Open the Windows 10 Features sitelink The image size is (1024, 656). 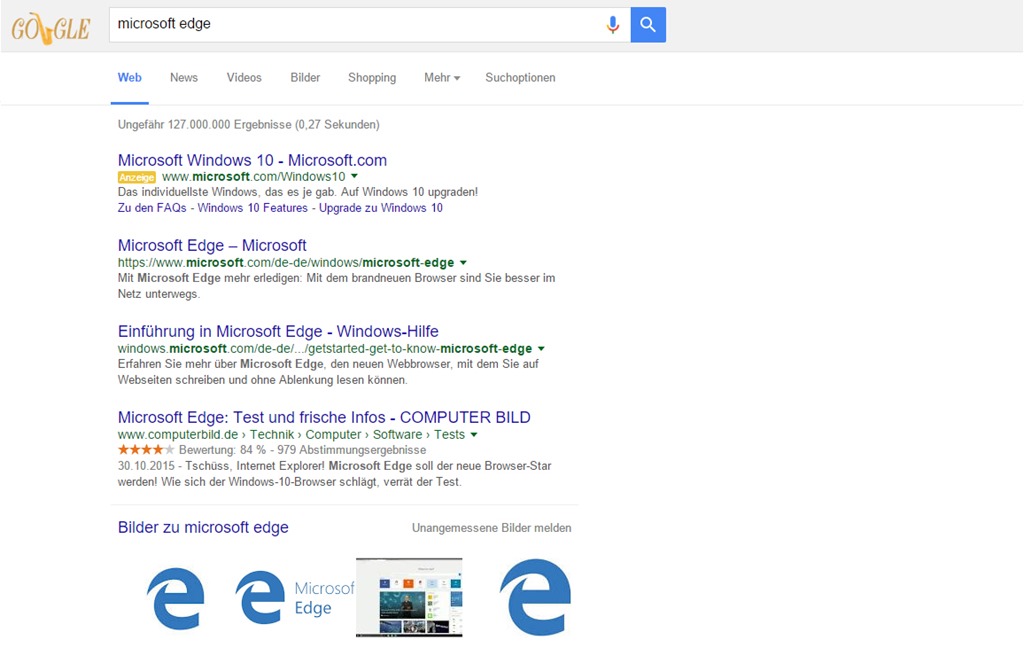[x=252, y=208]
